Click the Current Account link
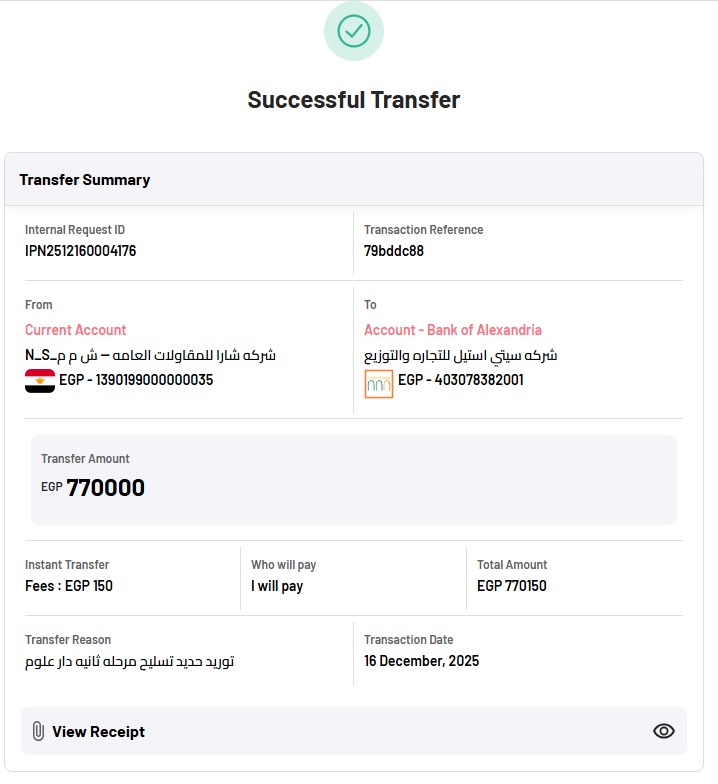This screenshot has height=784, width=718. 76,330
